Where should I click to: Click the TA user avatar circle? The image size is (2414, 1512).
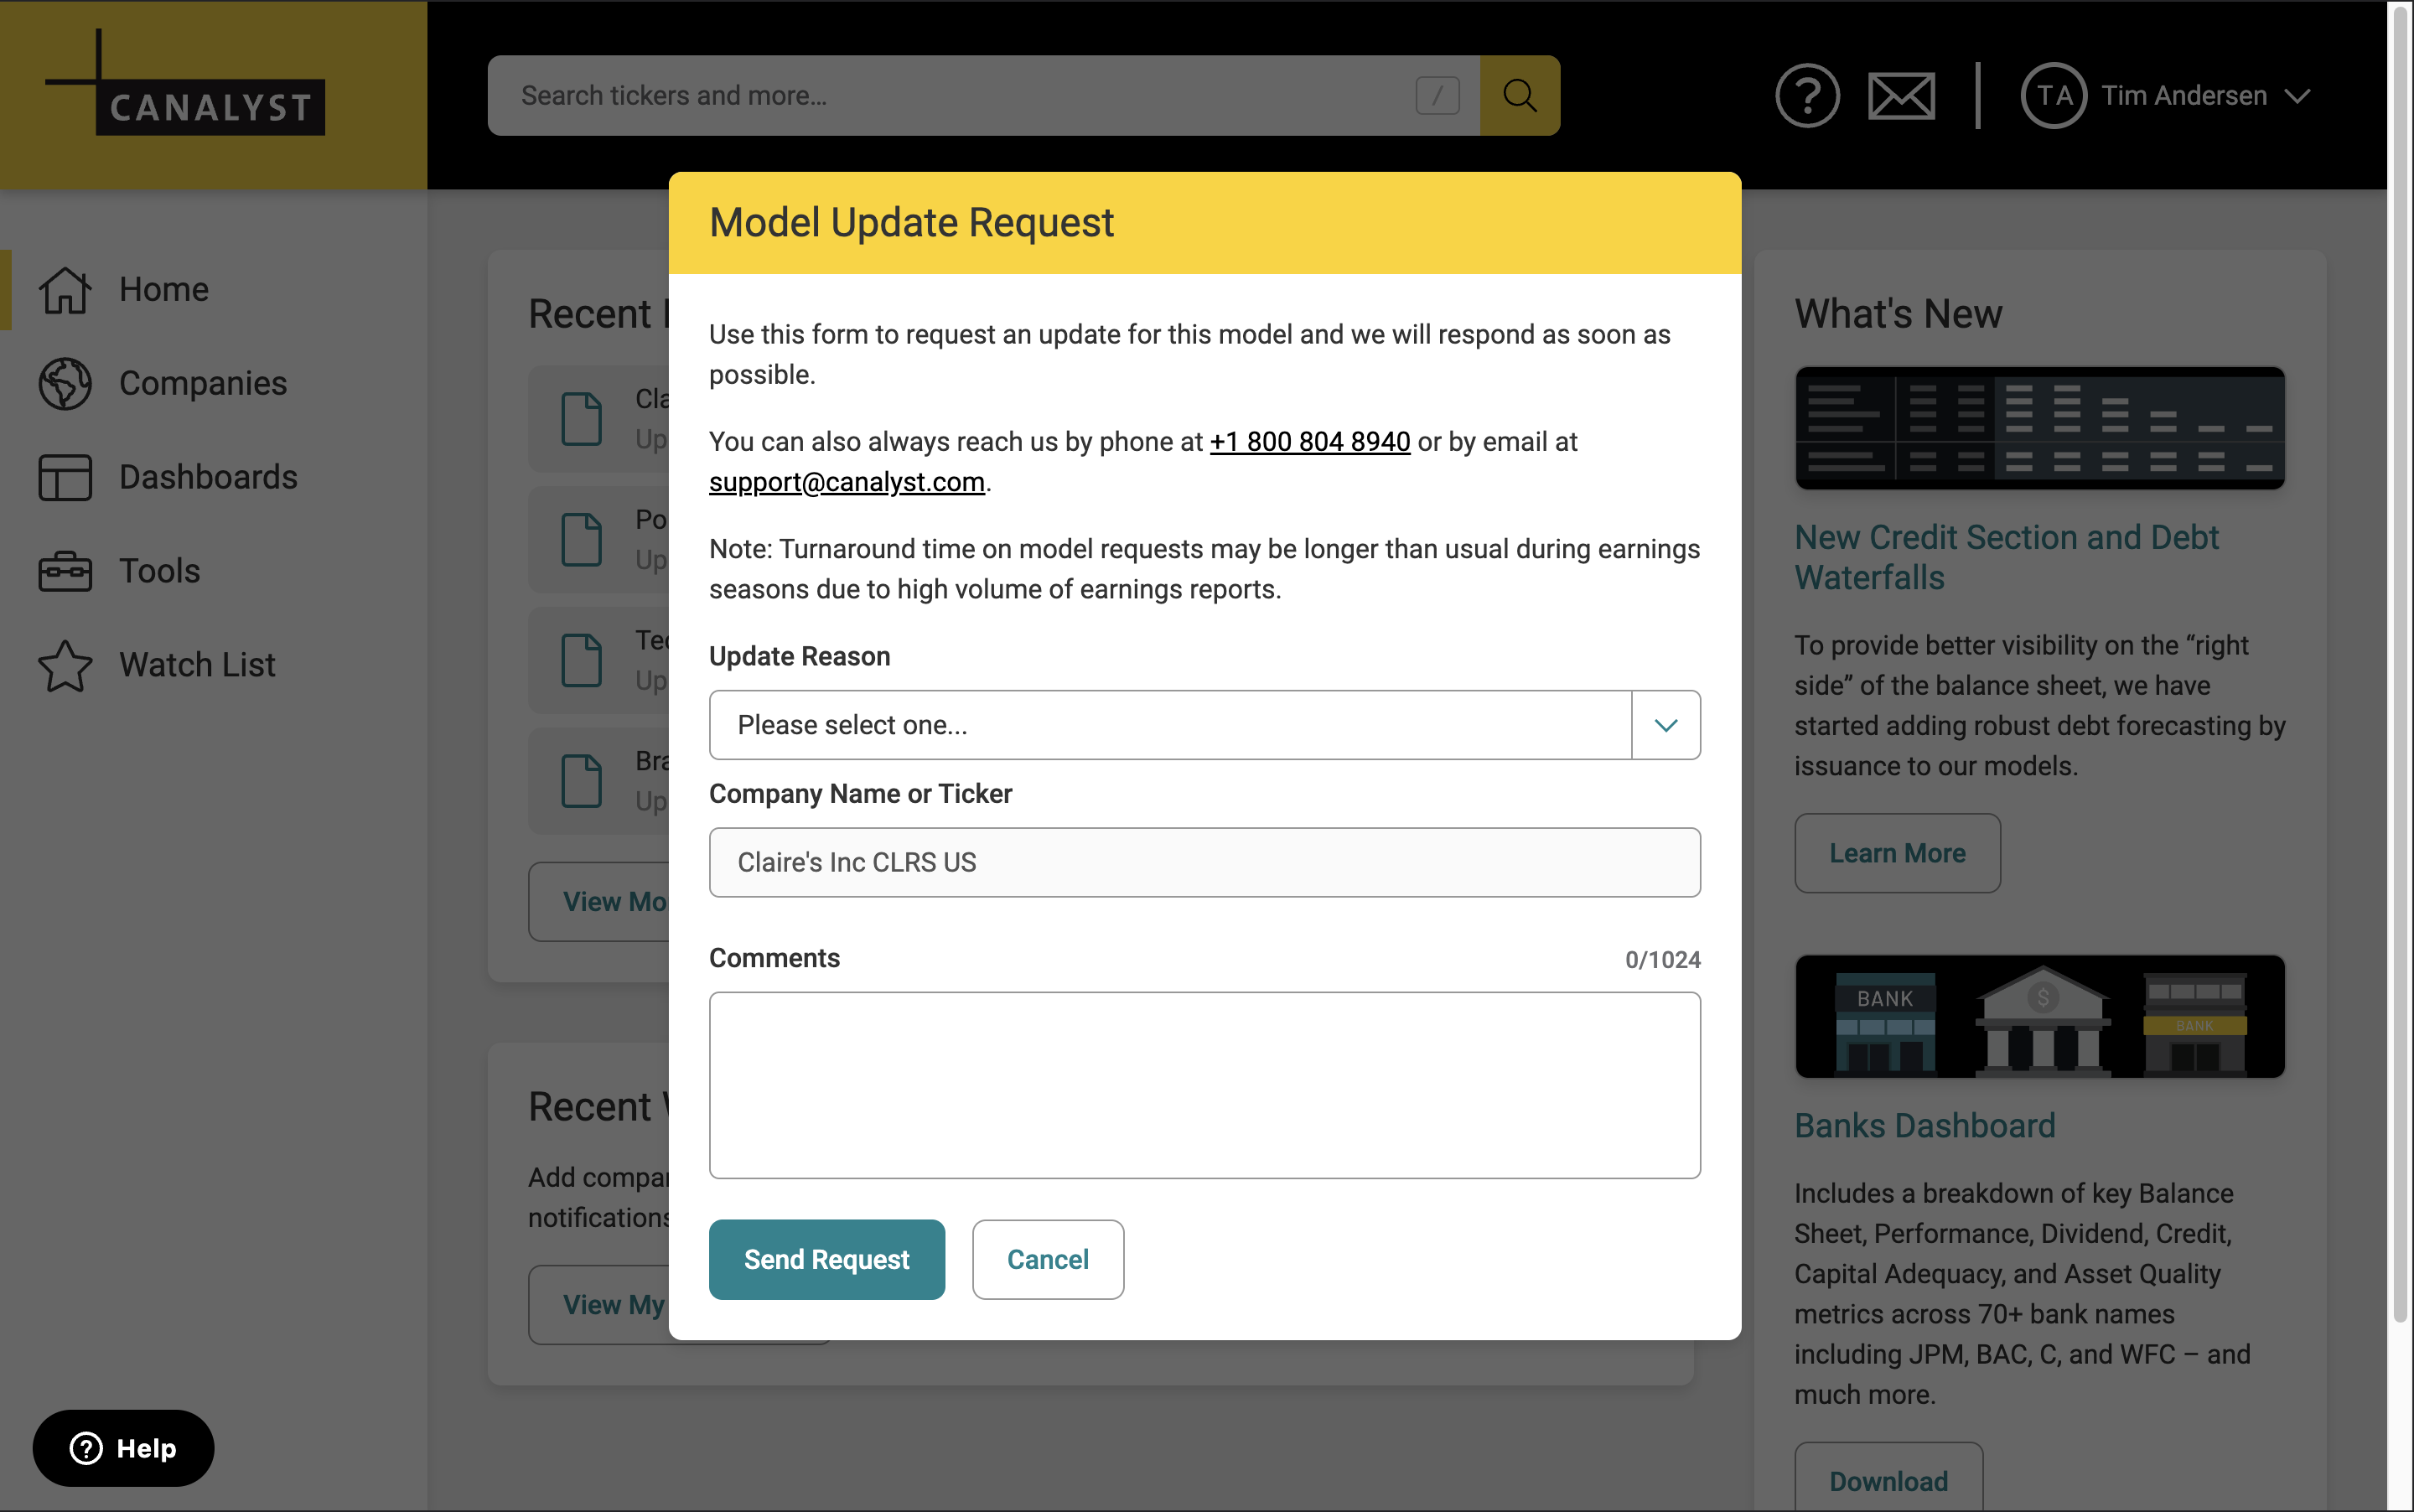point(2053,96)
